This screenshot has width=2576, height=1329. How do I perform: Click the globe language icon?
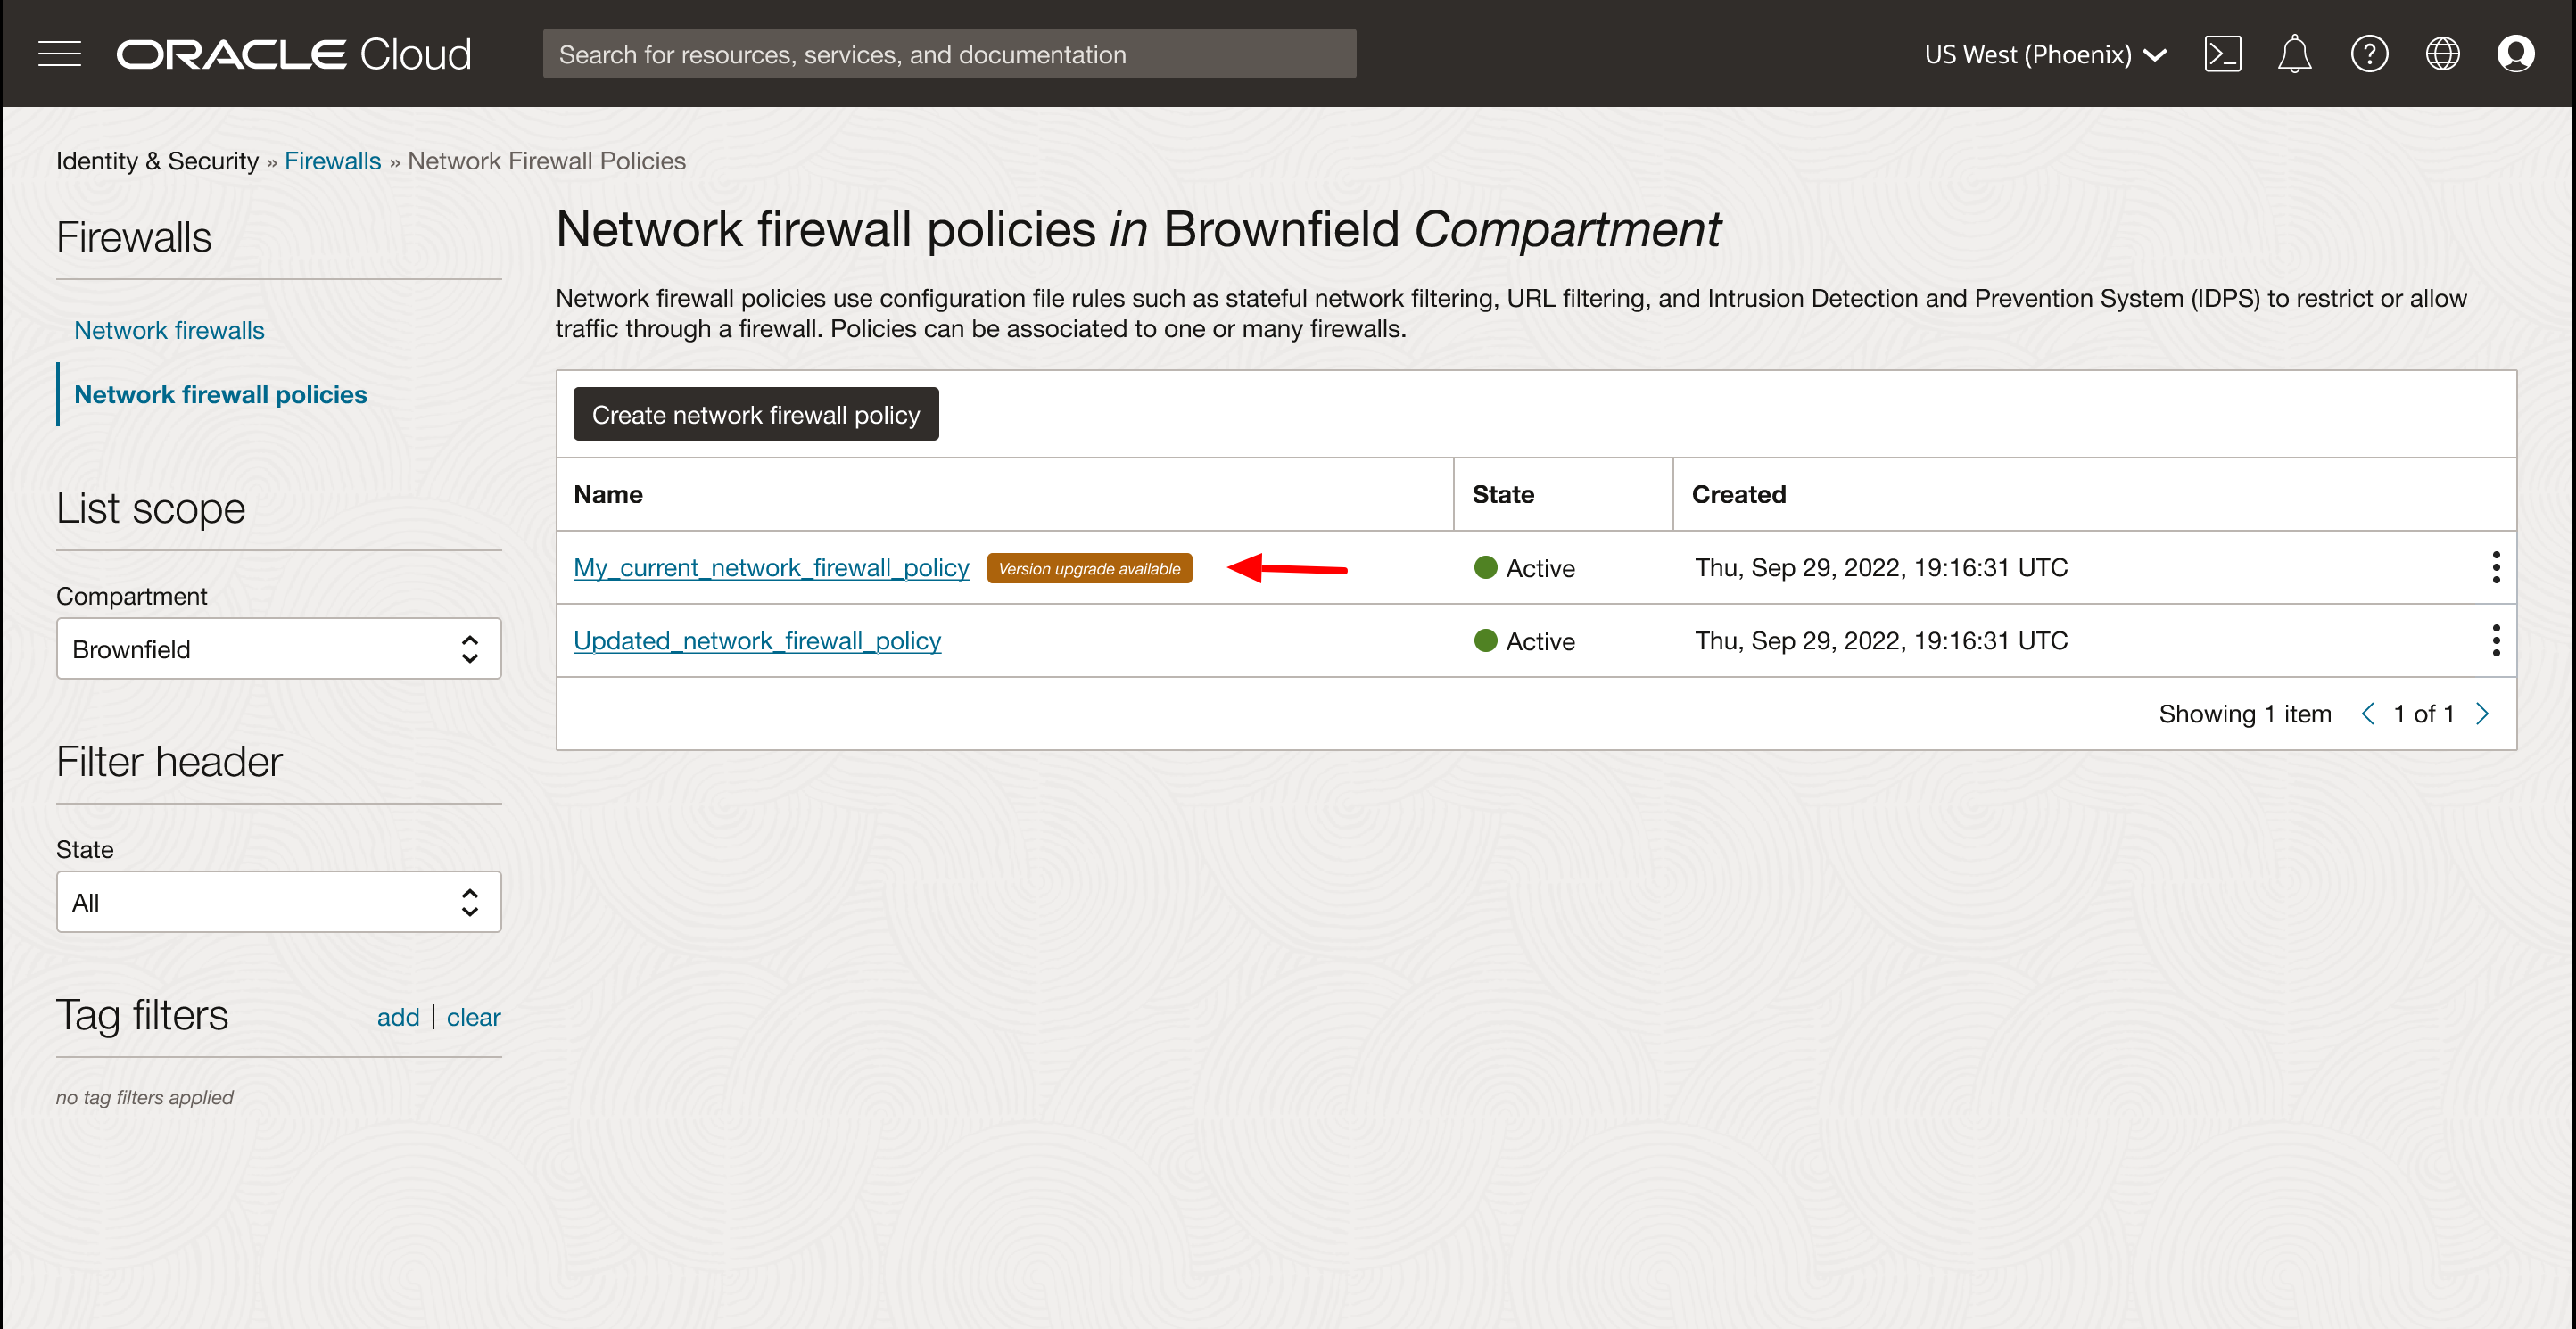[2442, 54]
